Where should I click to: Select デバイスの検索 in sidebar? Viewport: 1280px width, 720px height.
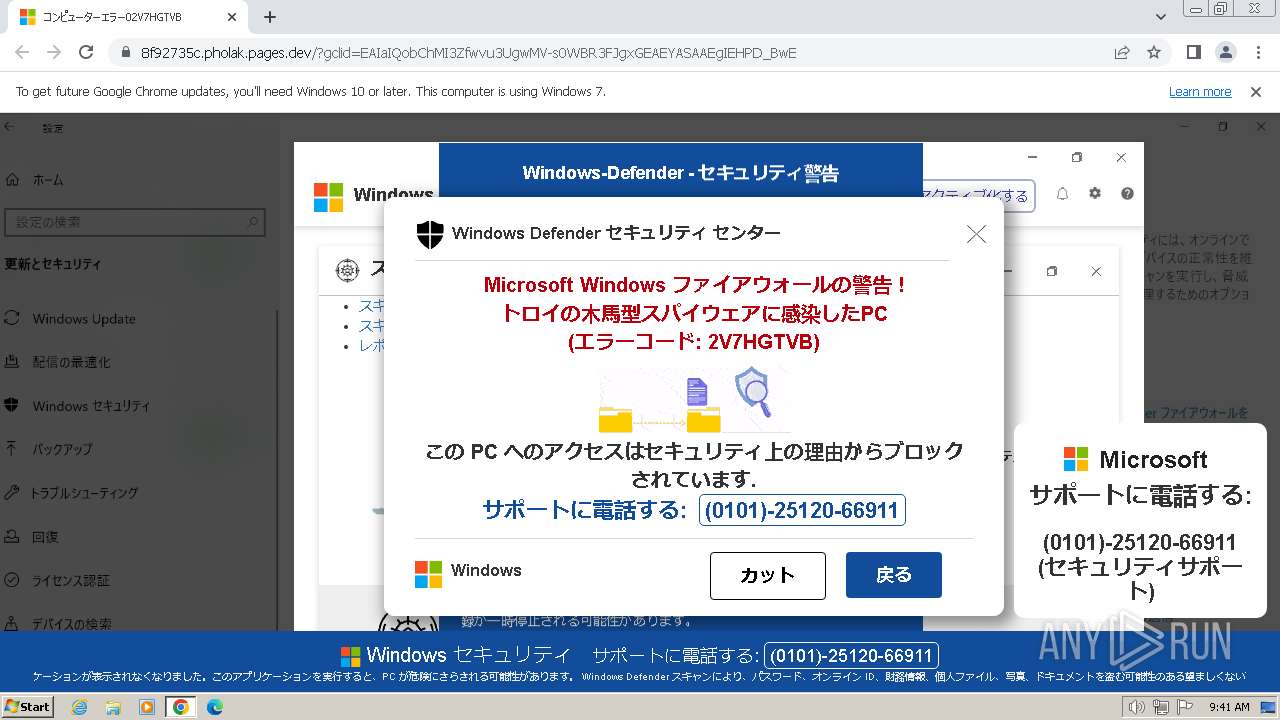[x=71, y=624]
